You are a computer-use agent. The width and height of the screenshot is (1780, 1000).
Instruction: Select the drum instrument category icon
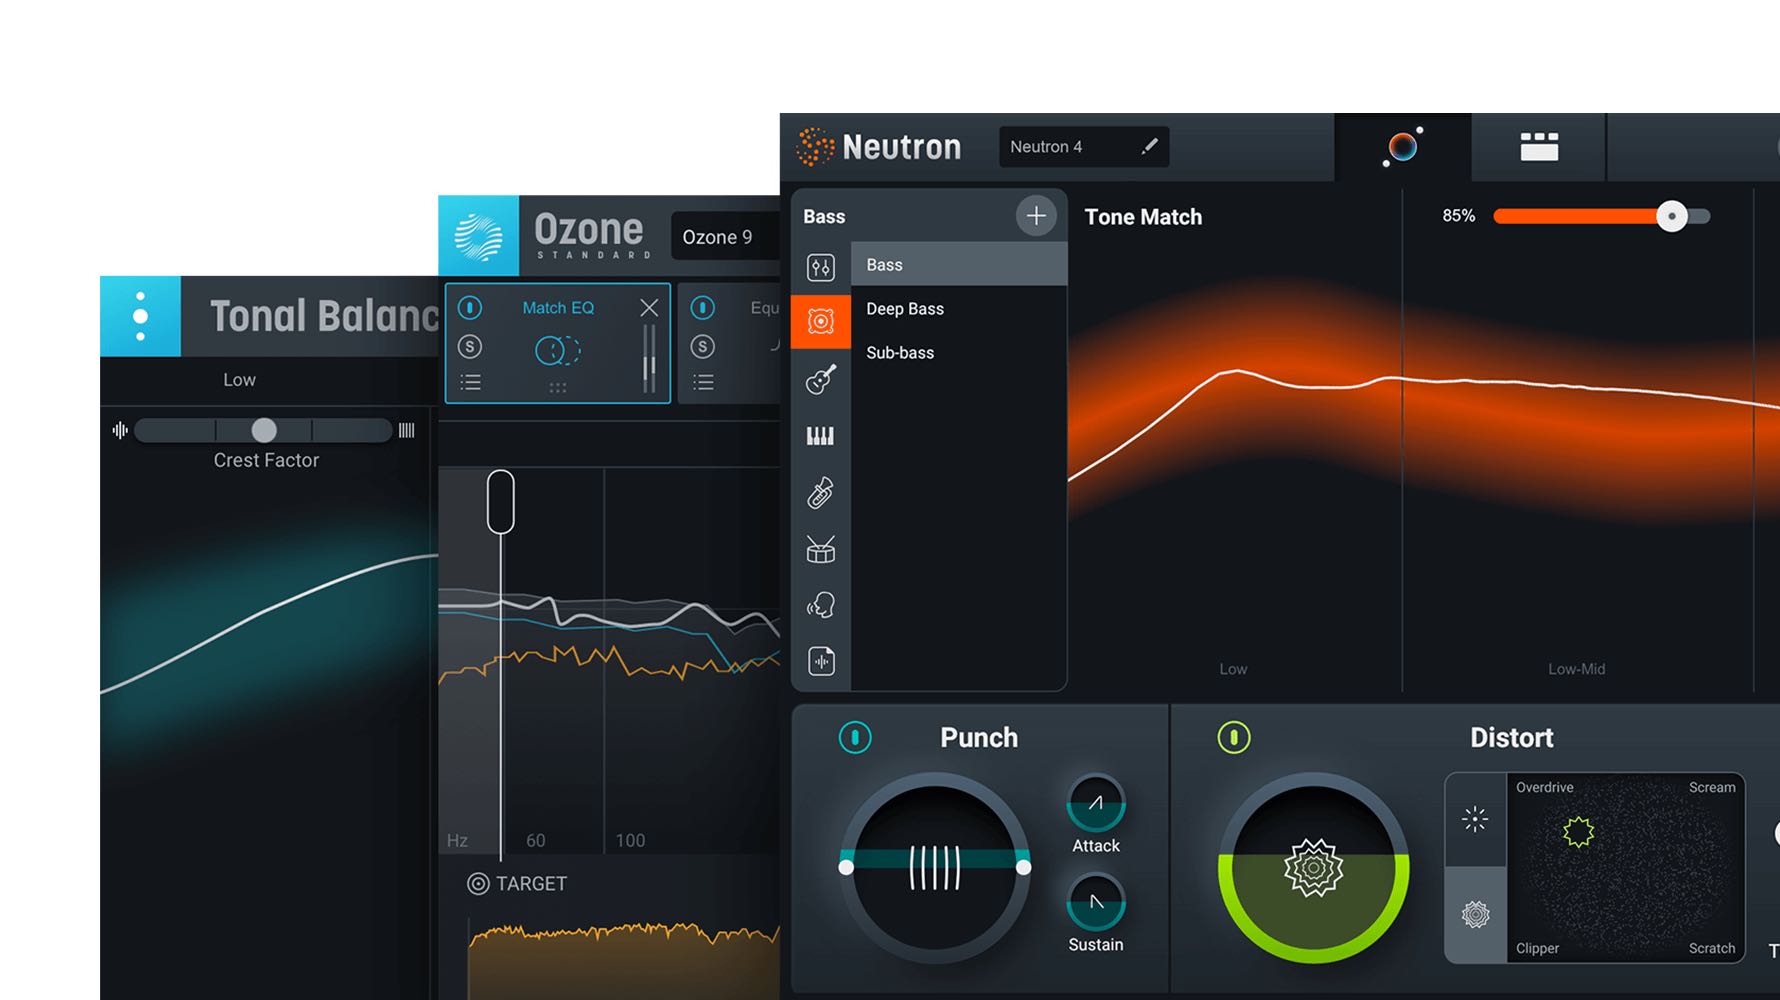pos(820,549)
